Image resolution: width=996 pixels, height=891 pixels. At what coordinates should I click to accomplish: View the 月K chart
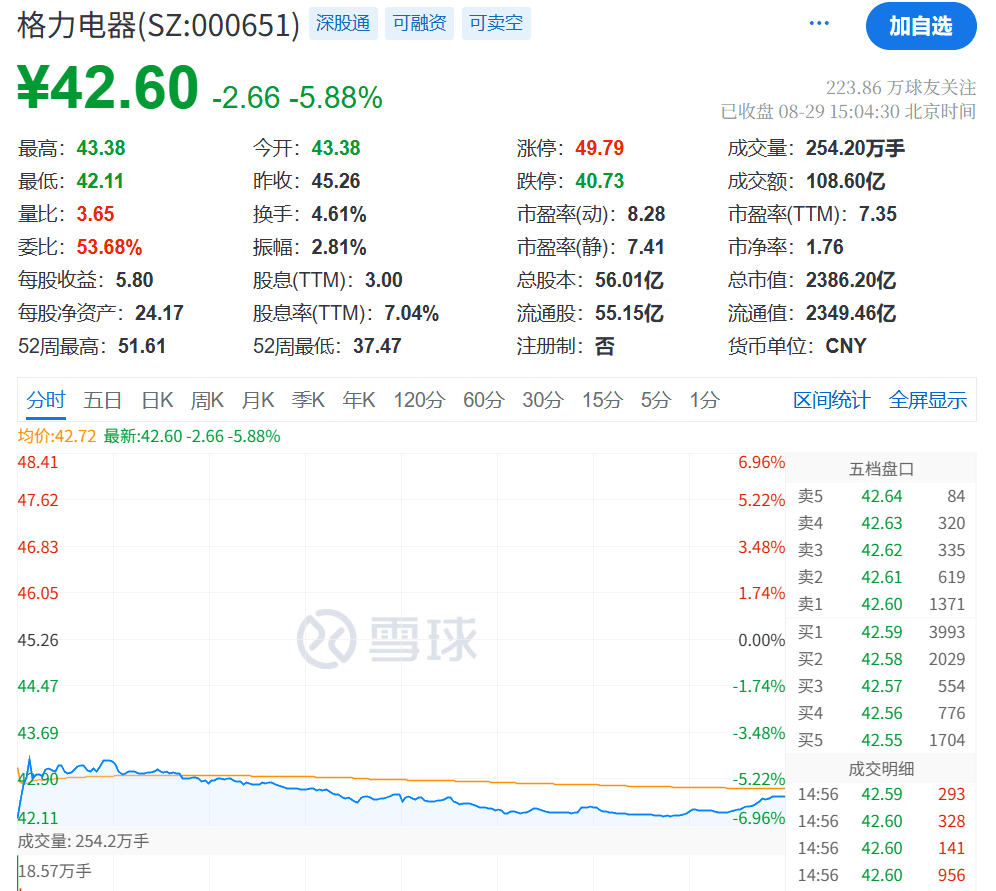[x=257, y=399]
